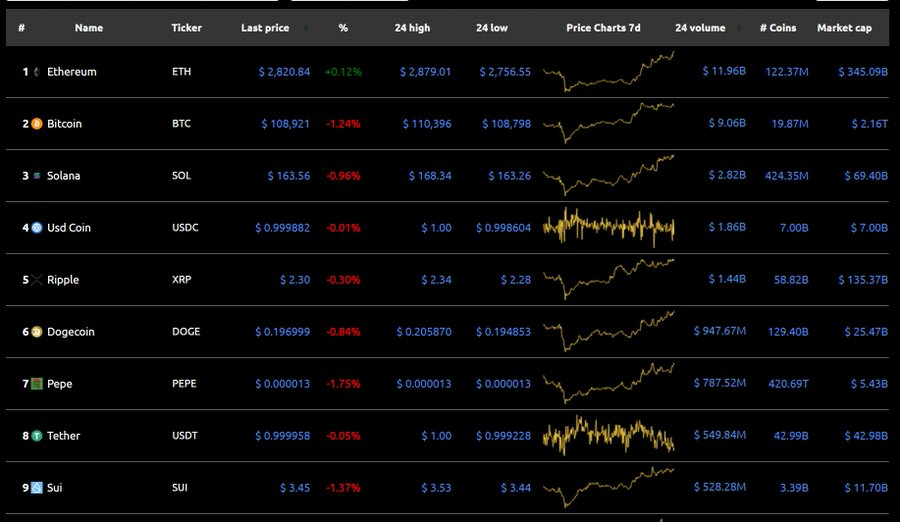The image size is (900, 522).
Task: Open the Ethereum coin name link
Action: point(72,72)
